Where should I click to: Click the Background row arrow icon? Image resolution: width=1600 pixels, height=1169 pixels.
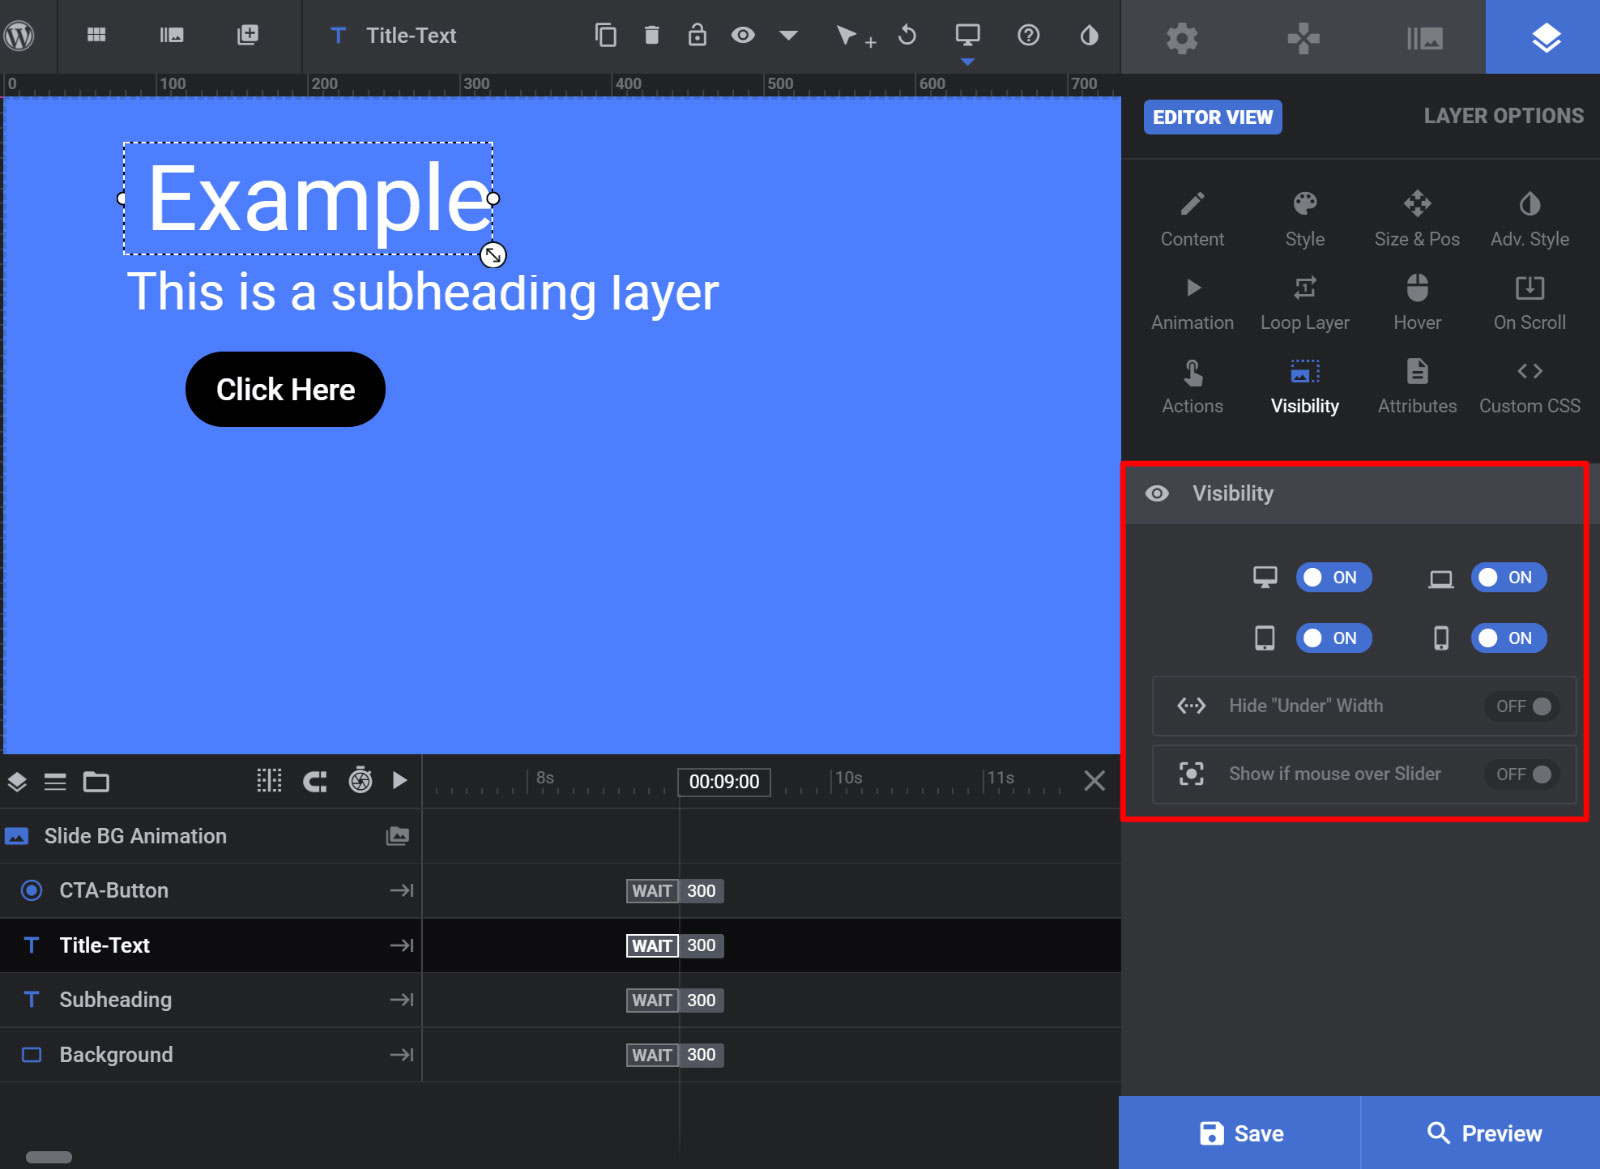coord(402,1055)
